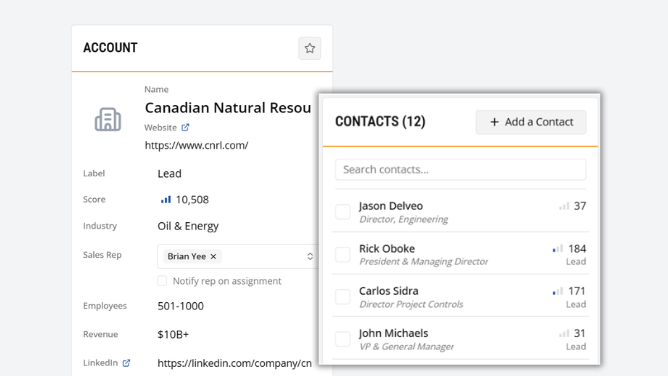The height and width of the screenshot is (376, 668).
Task: Click the Director, Engineering title text
Action: (403, 219)
